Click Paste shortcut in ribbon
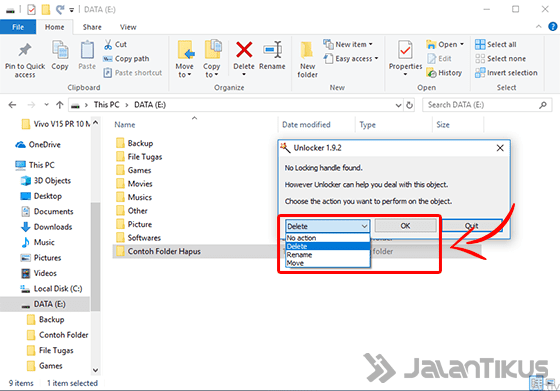560x391 pixels. 133,73
